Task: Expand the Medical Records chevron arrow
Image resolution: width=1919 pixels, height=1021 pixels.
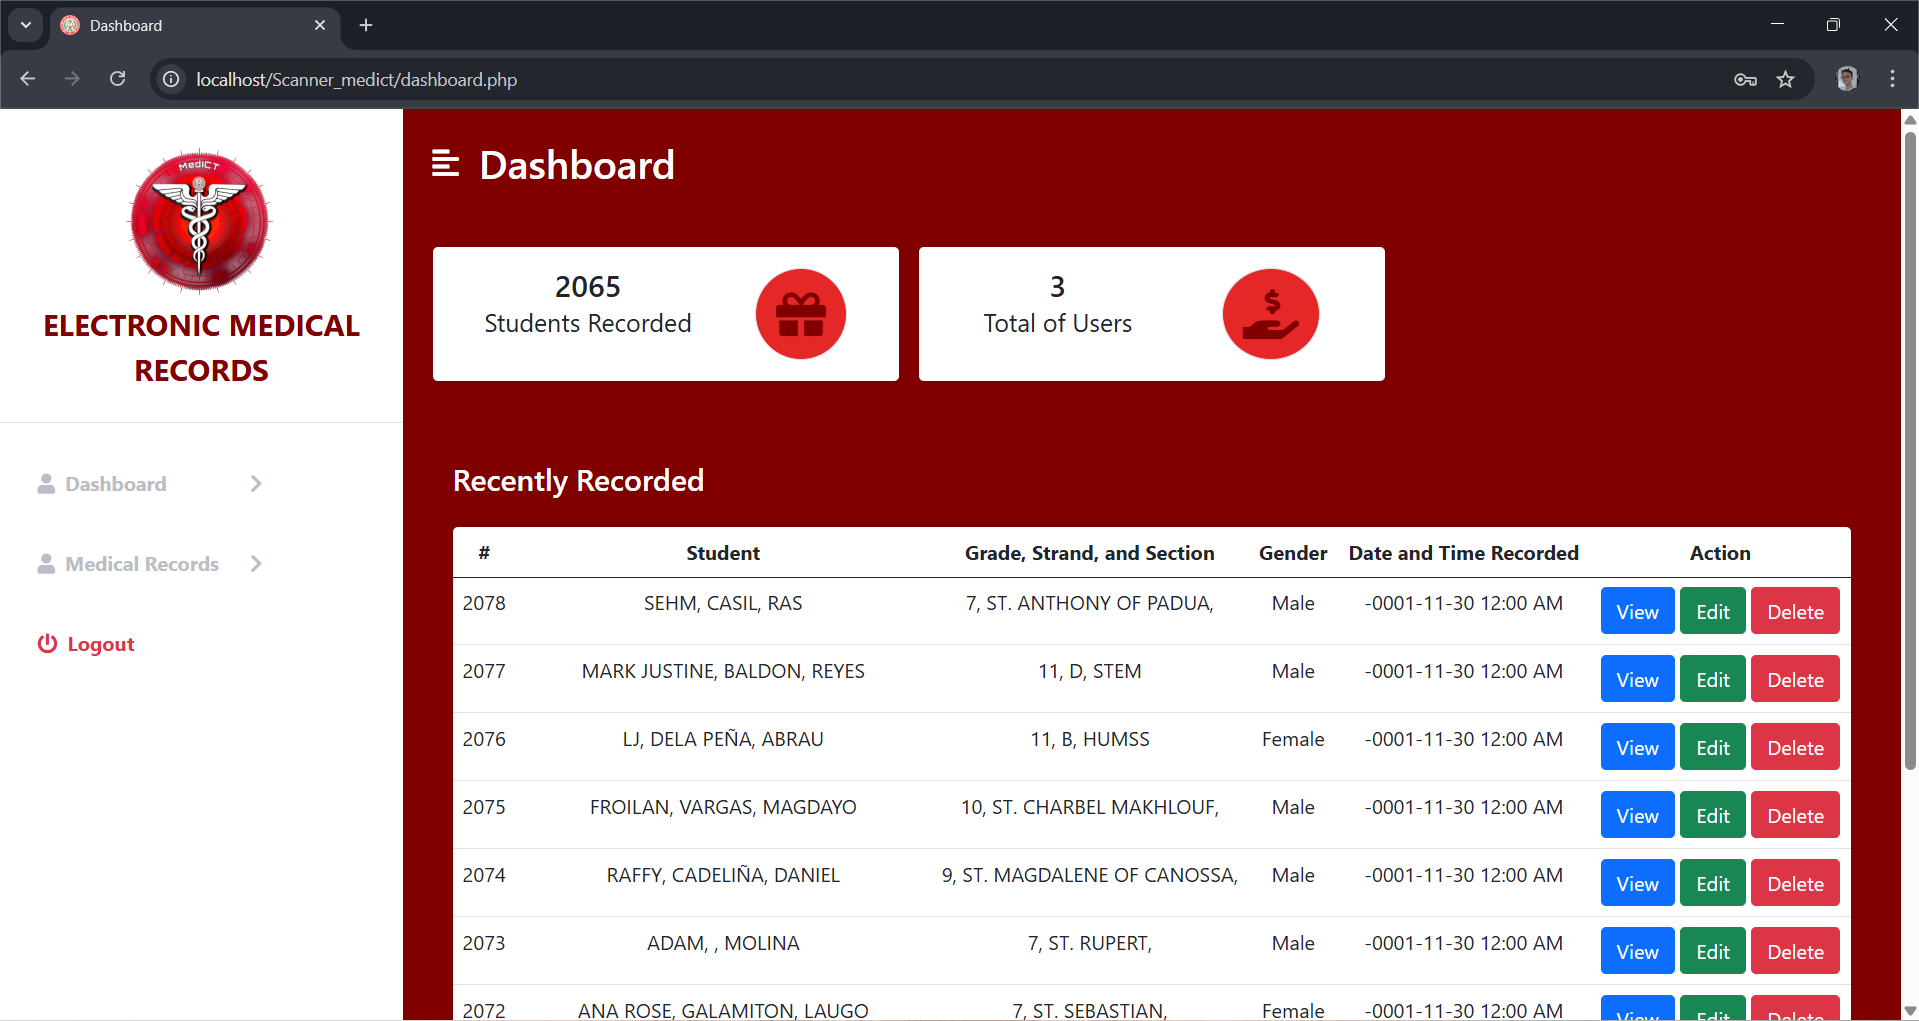Action: tap(256, 564)
